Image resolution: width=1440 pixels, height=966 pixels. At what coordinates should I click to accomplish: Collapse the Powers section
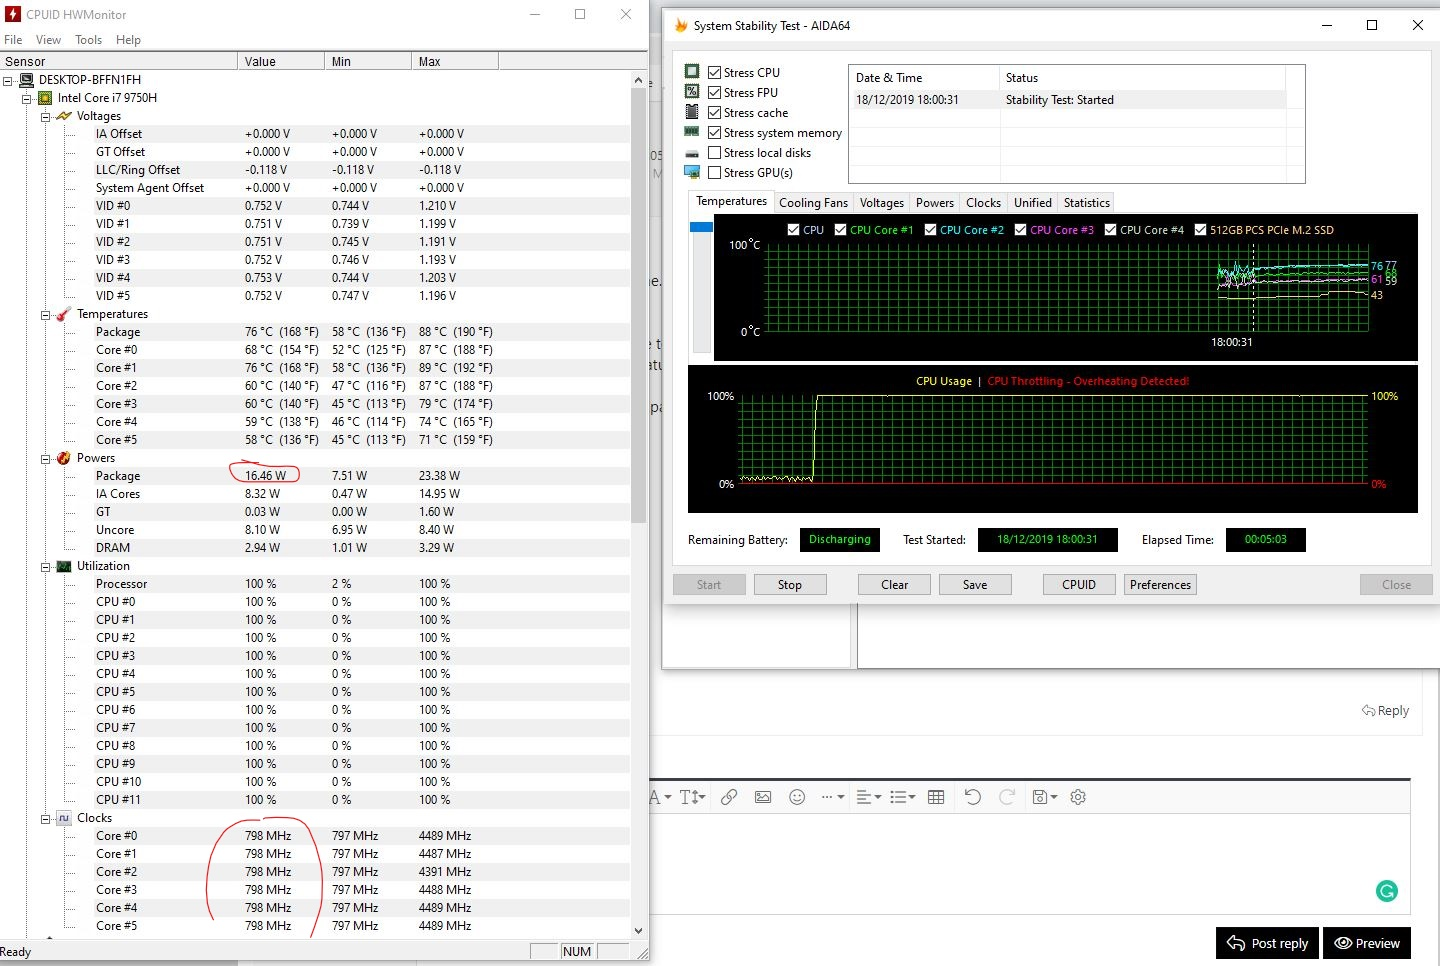45,458
